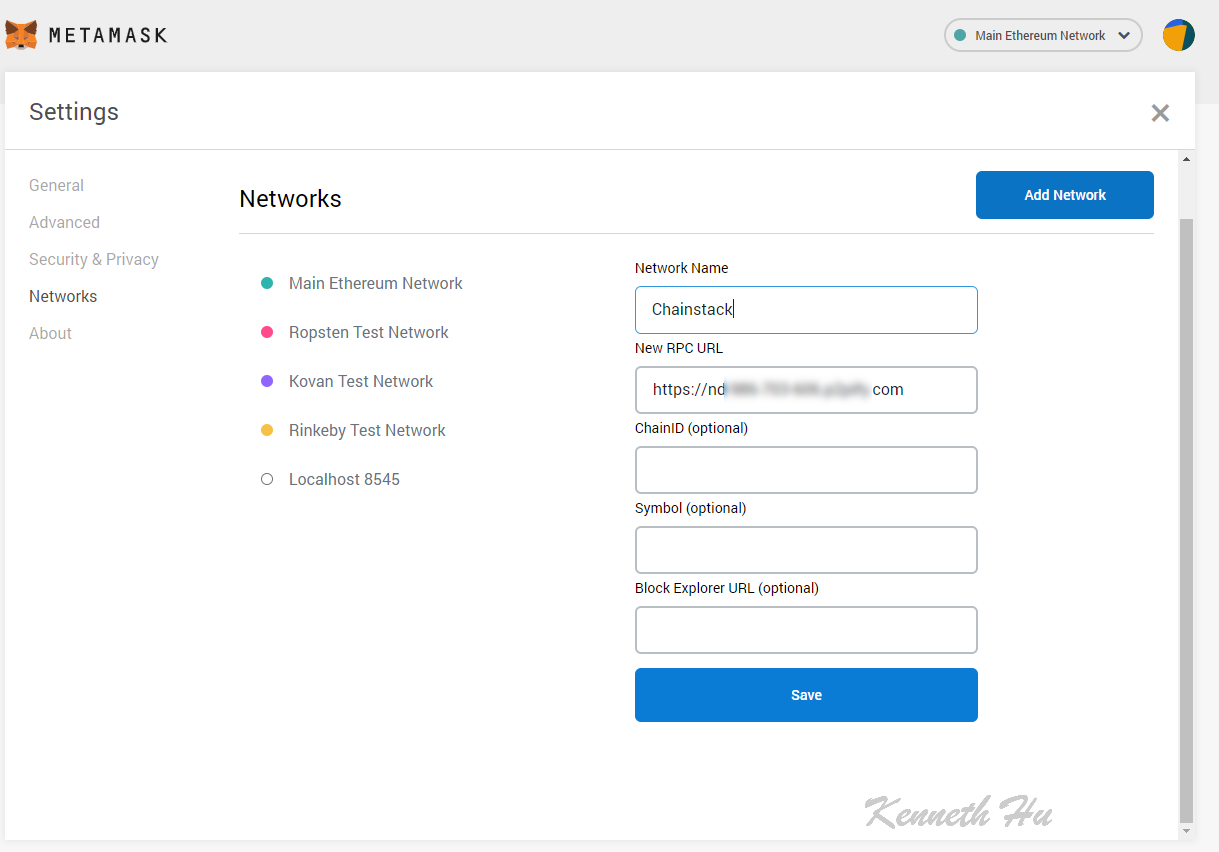
Task: Click into the Symbol input field
Action: (806, 550)
